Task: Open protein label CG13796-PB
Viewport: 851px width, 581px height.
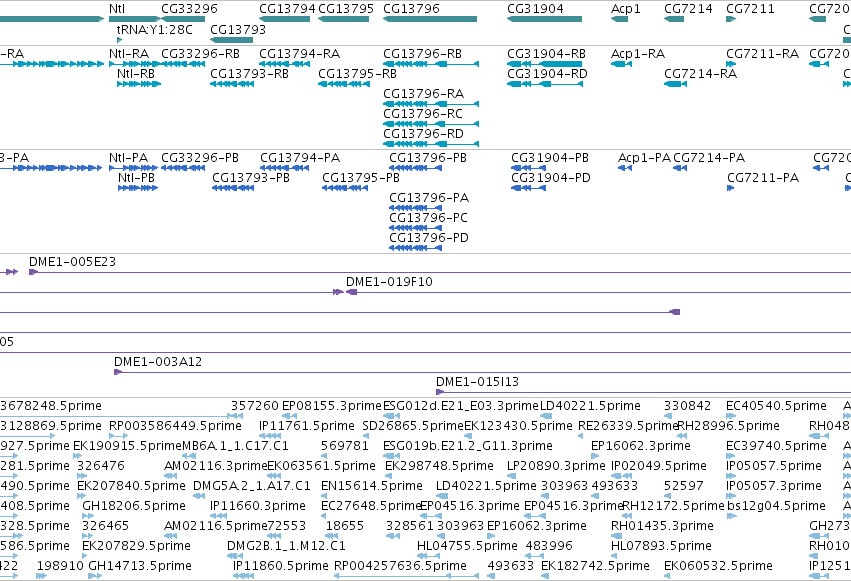Action: point(428,158)
